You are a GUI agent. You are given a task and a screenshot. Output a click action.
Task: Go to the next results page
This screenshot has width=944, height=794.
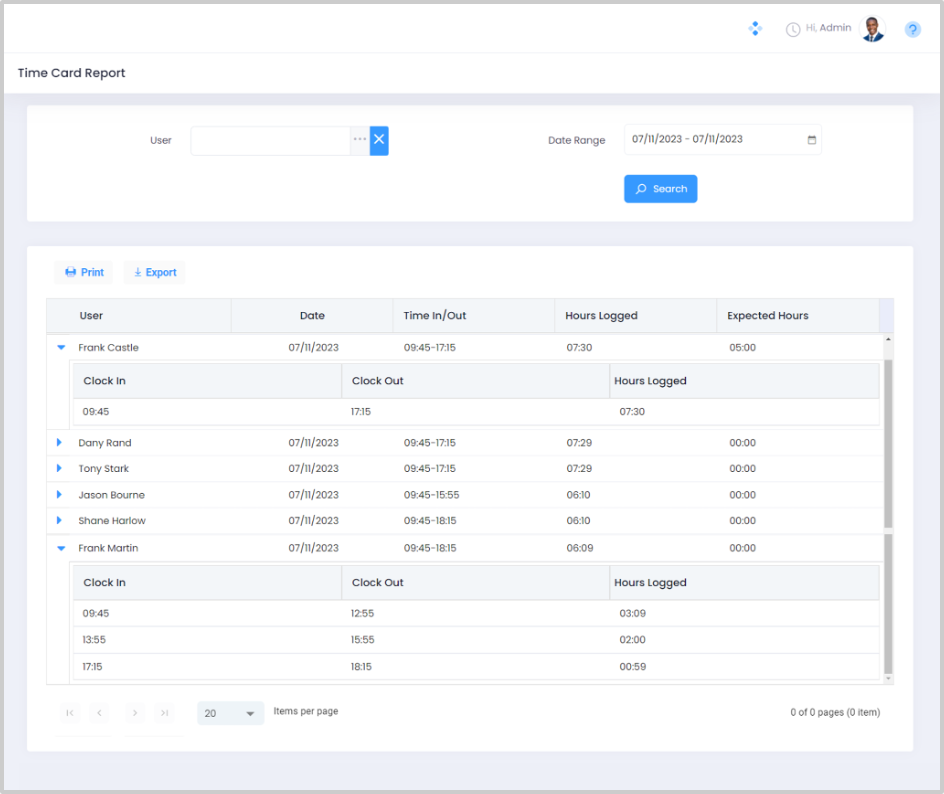(135, 713)
